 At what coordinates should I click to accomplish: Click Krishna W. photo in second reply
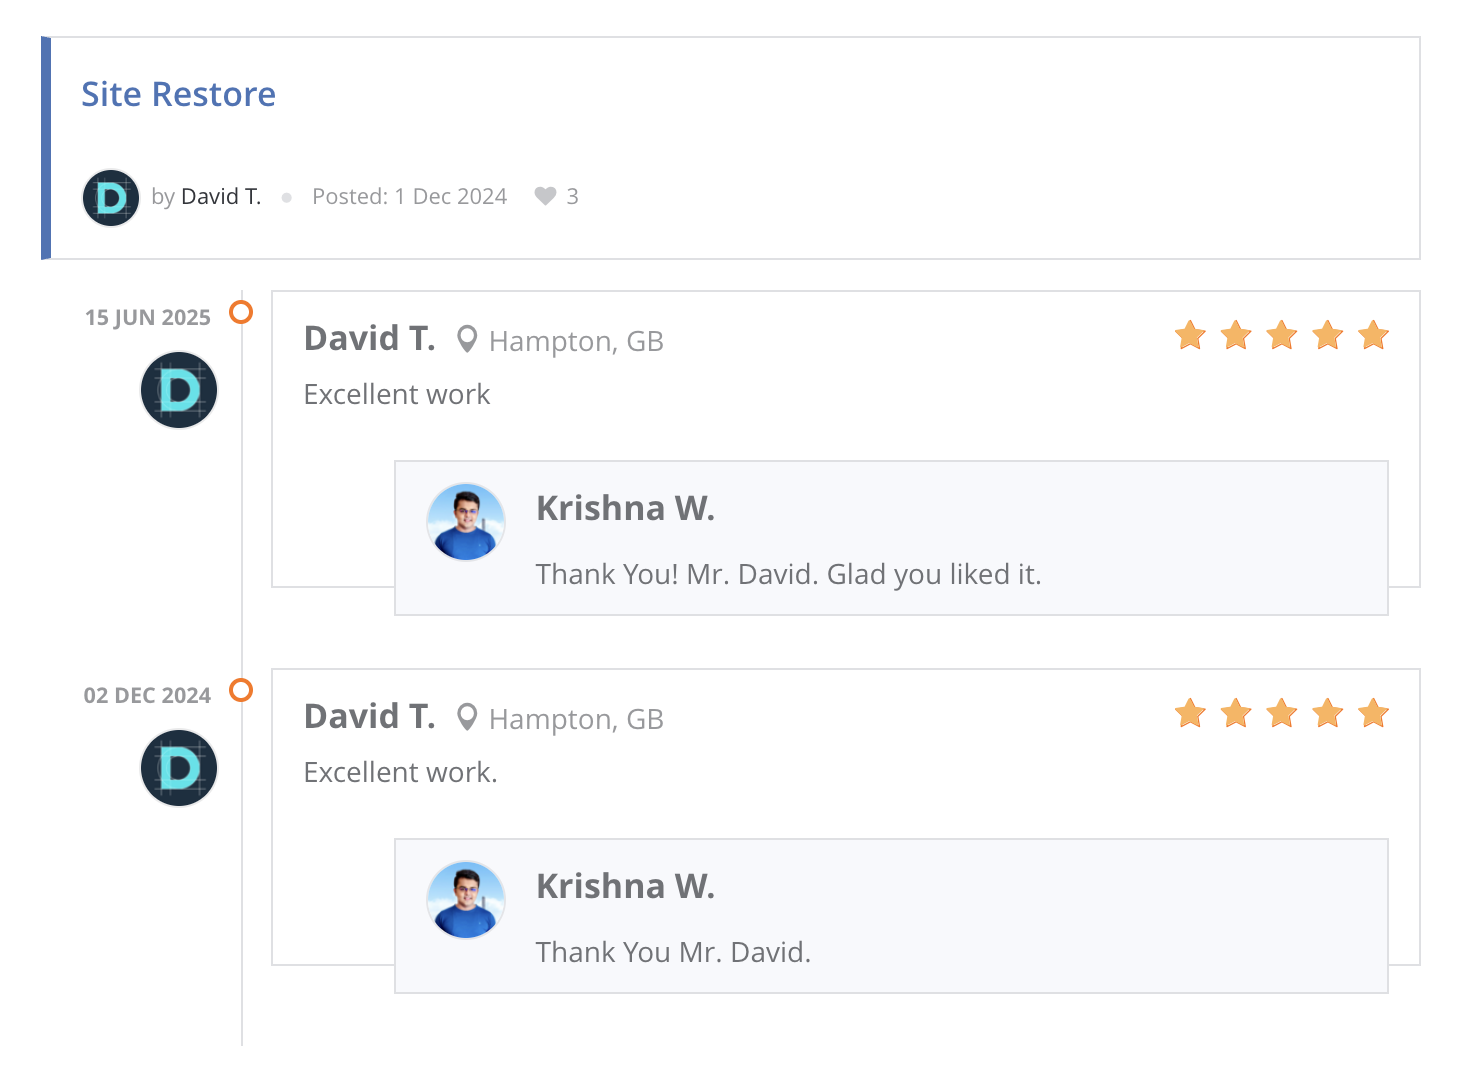point(466,900)
